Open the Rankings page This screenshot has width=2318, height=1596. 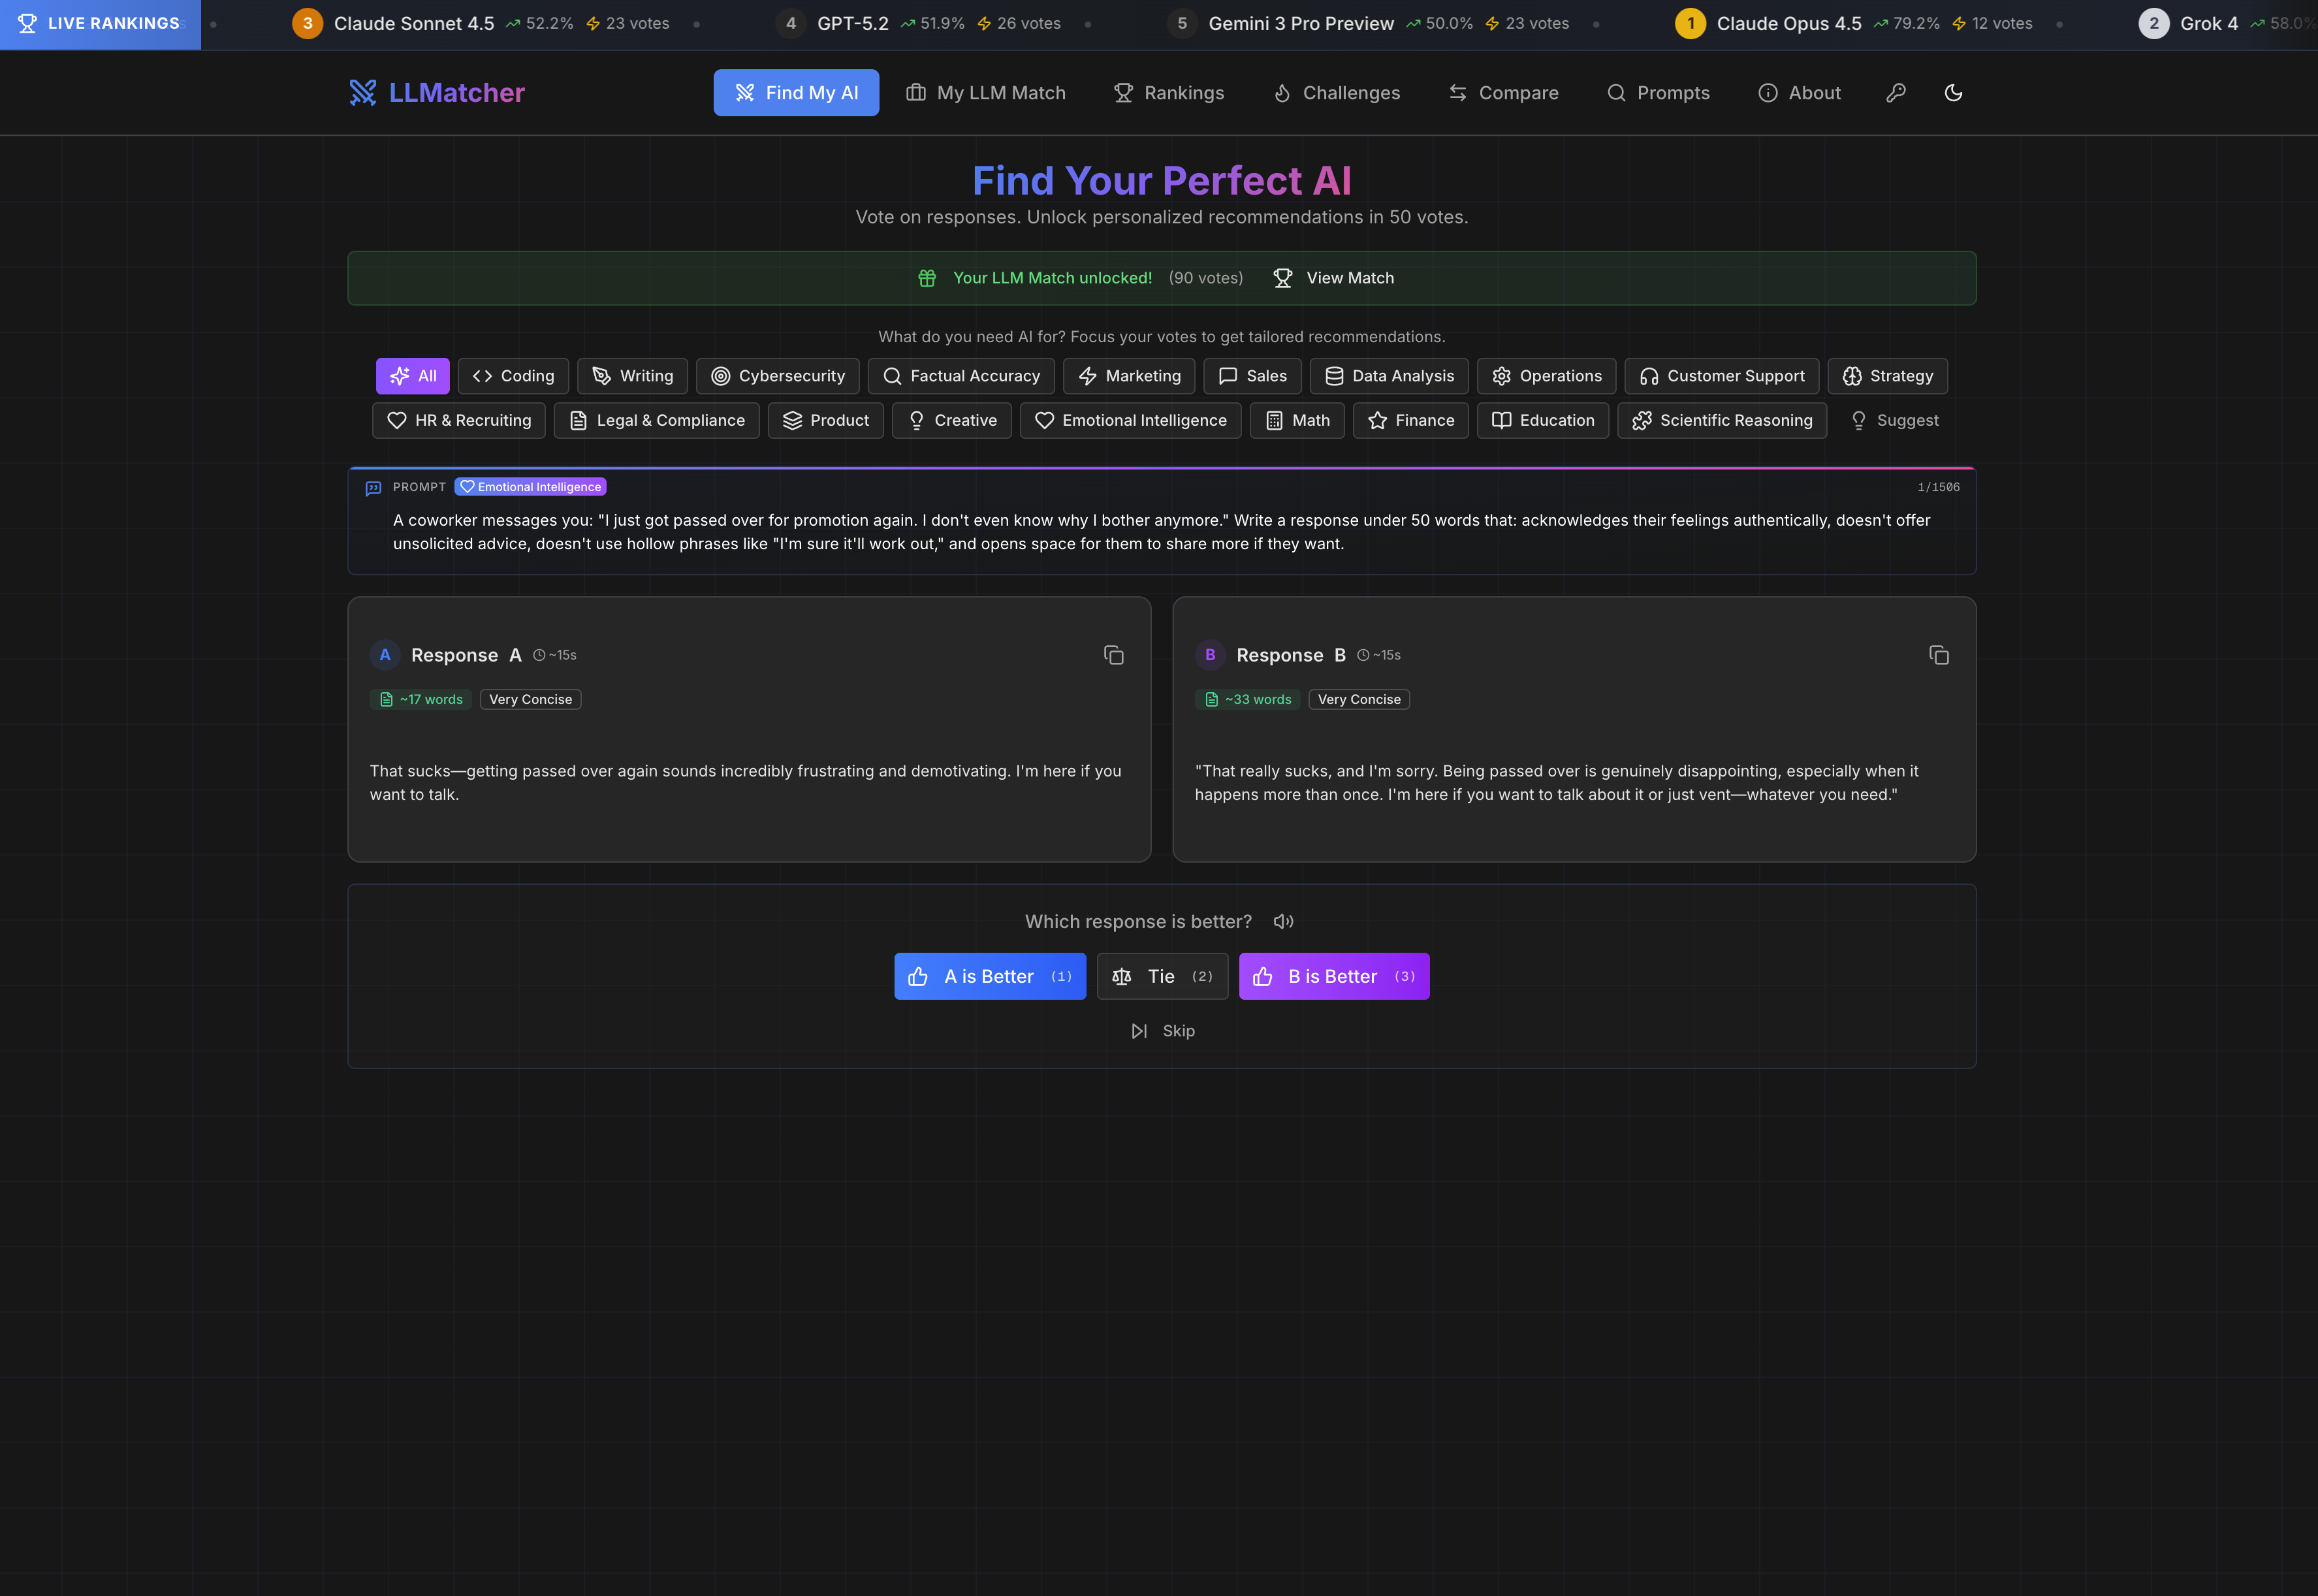1168,93
